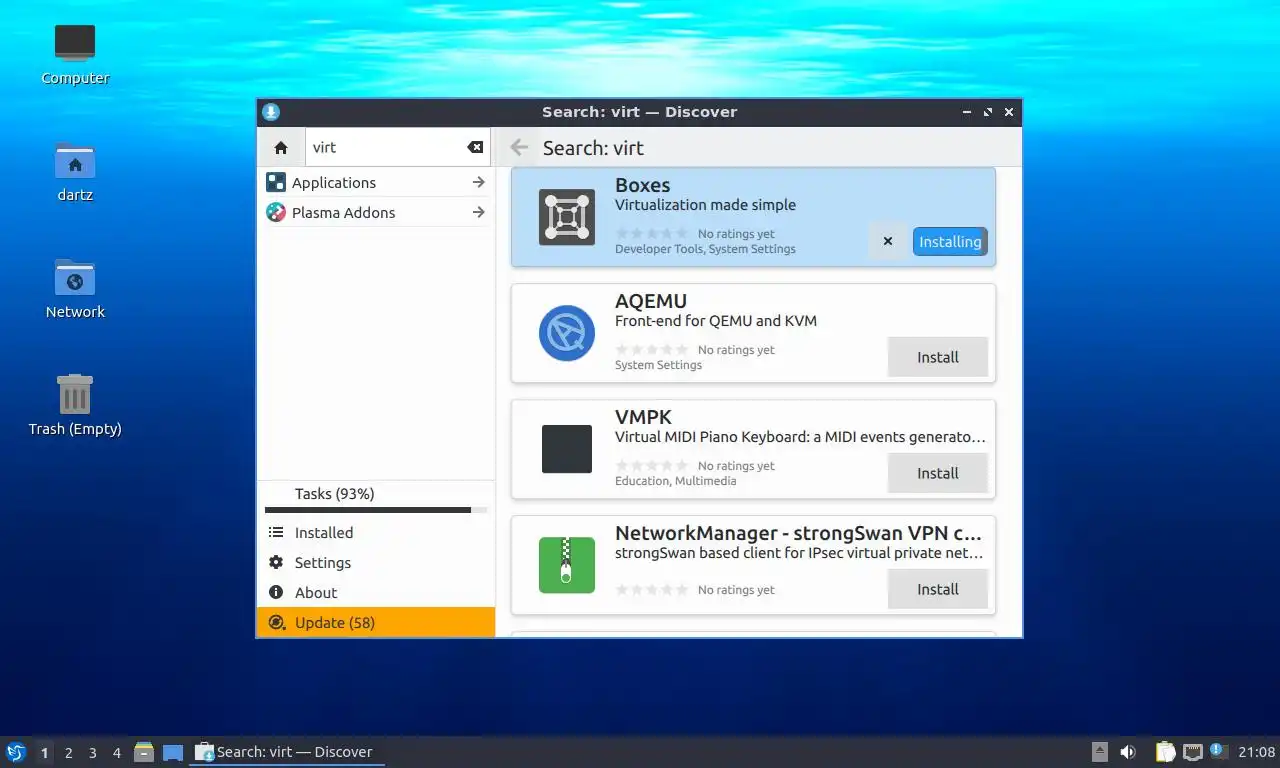Click the VMPK title

click(643, 417)
